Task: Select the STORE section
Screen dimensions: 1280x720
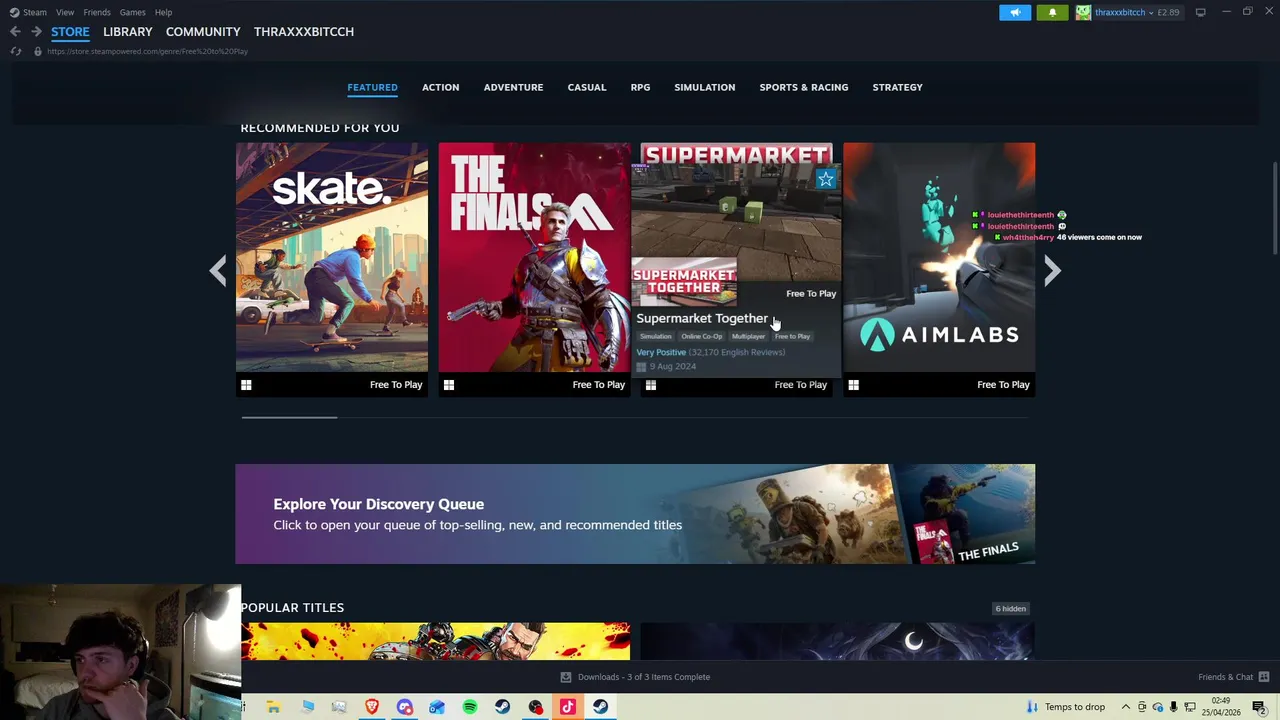Action: 70,32
